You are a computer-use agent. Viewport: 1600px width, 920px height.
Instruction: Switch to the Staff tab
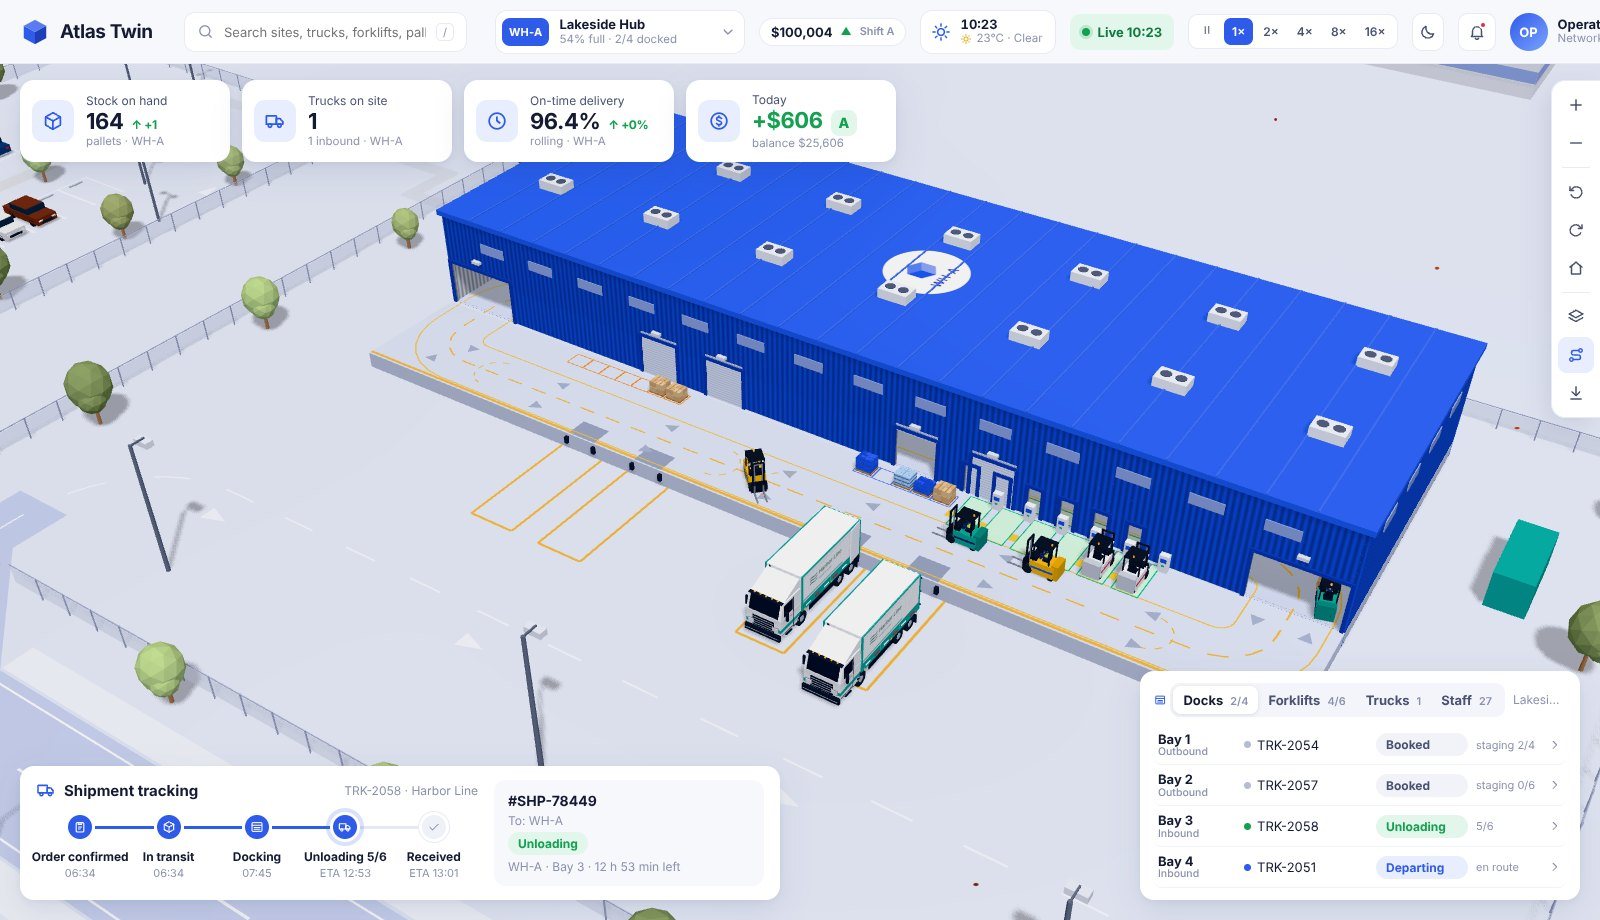[x=1466, y=700]
